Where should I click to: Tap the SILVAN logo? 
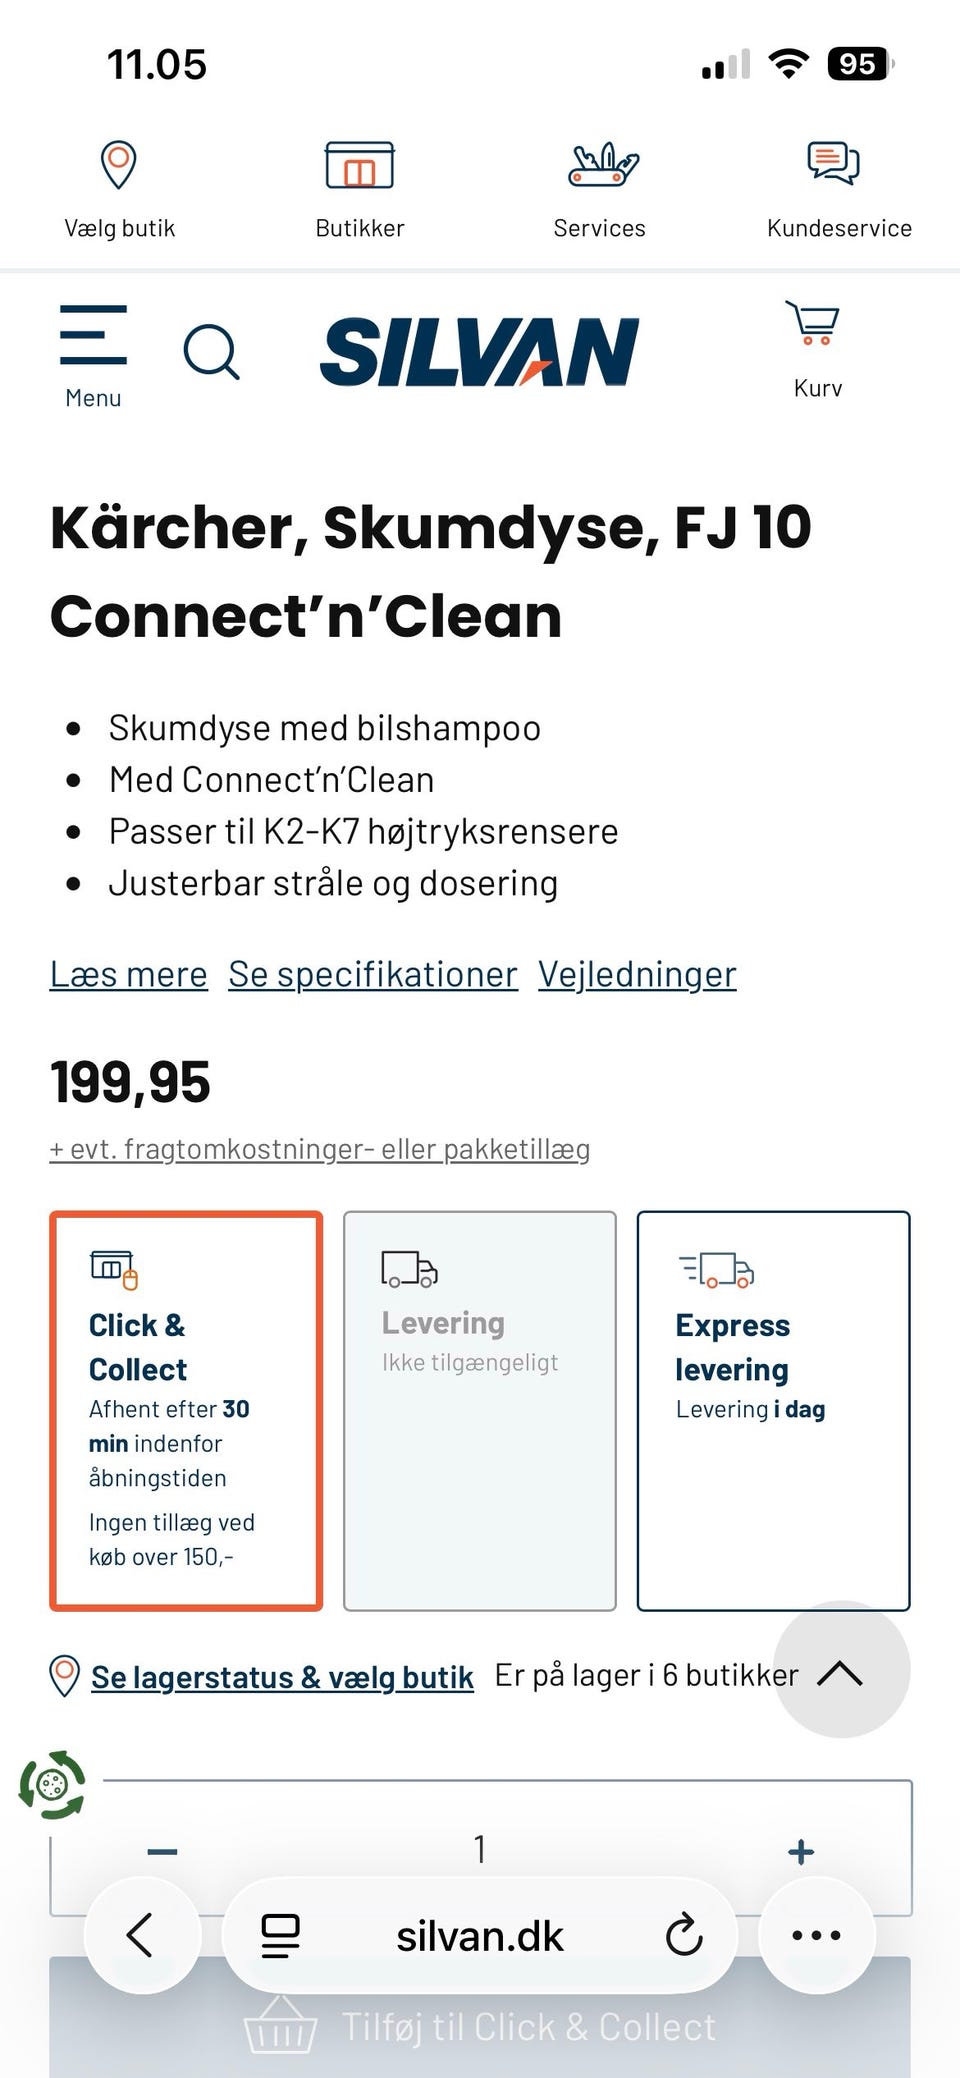click(x=480, y=352)
